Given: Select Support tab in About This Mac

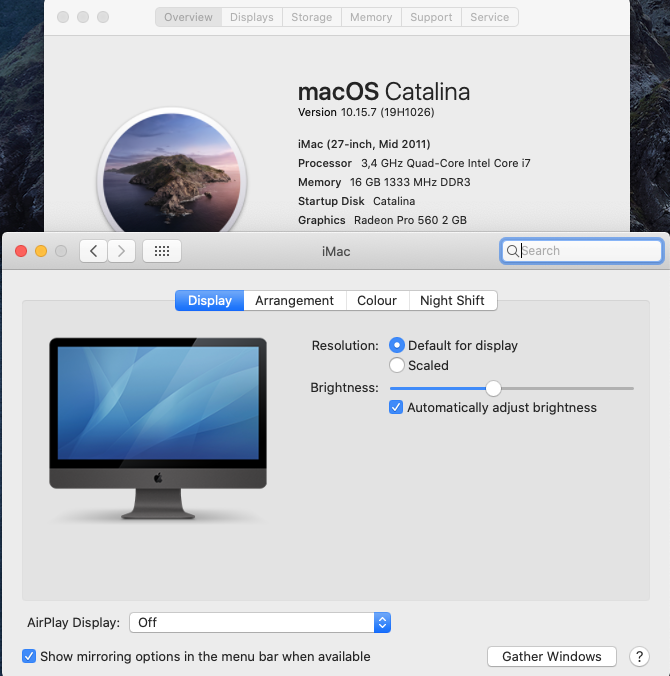Looking at the screenshot, I should [431, 17].
